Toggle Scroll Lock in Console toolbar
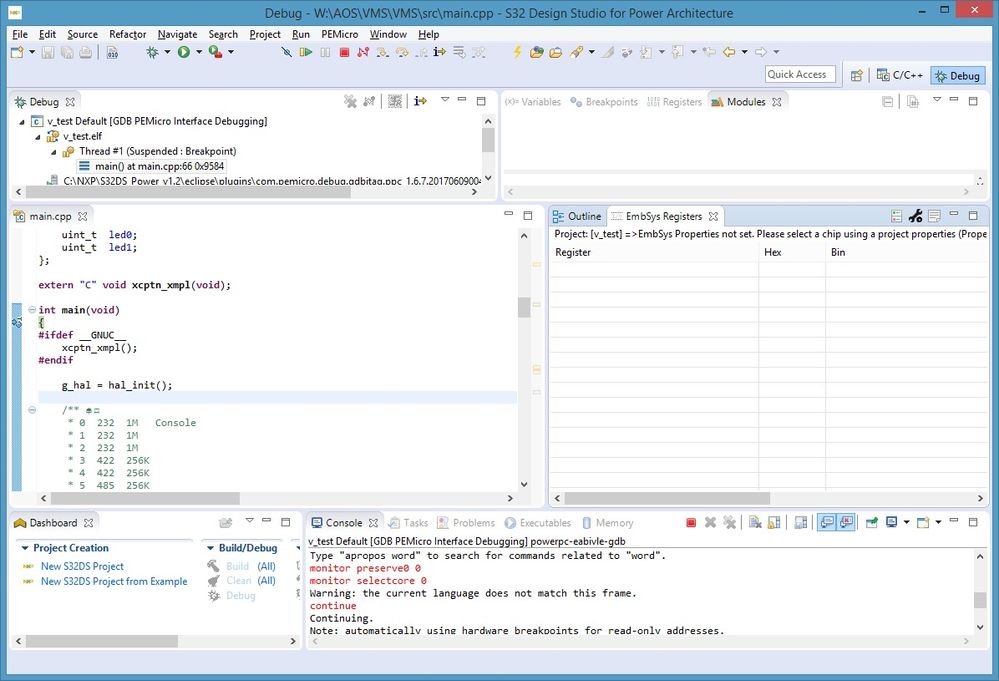This screenshot has height=681, width=999. (774, 523)
